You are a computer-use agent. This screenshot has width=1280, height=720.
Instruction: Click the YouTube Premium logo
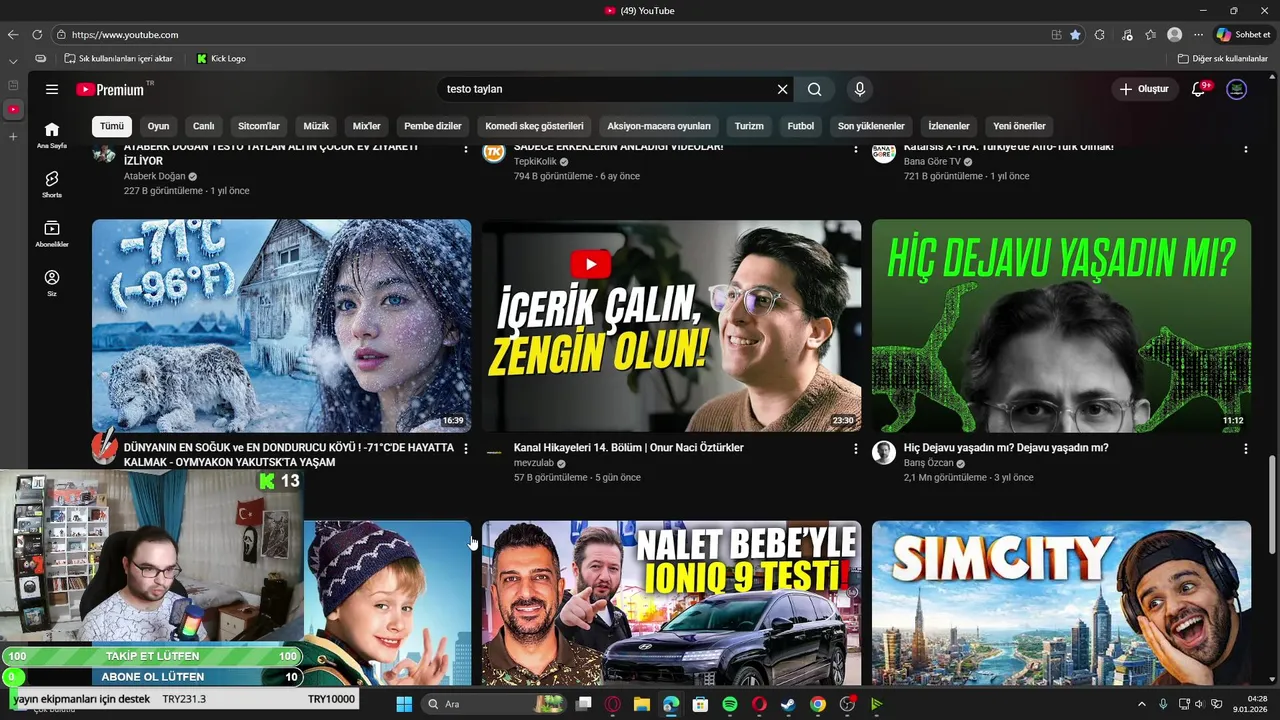(110, 89)
